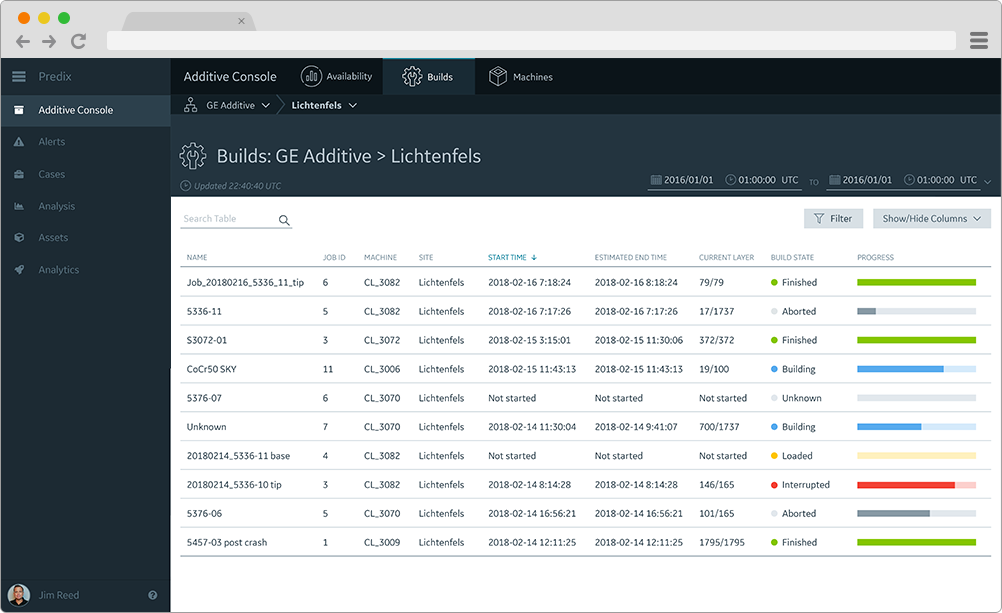Open Additive Console in sidebar
Image resolution: width=1002 pixels, height=613 pixels.
pos(85,110)
